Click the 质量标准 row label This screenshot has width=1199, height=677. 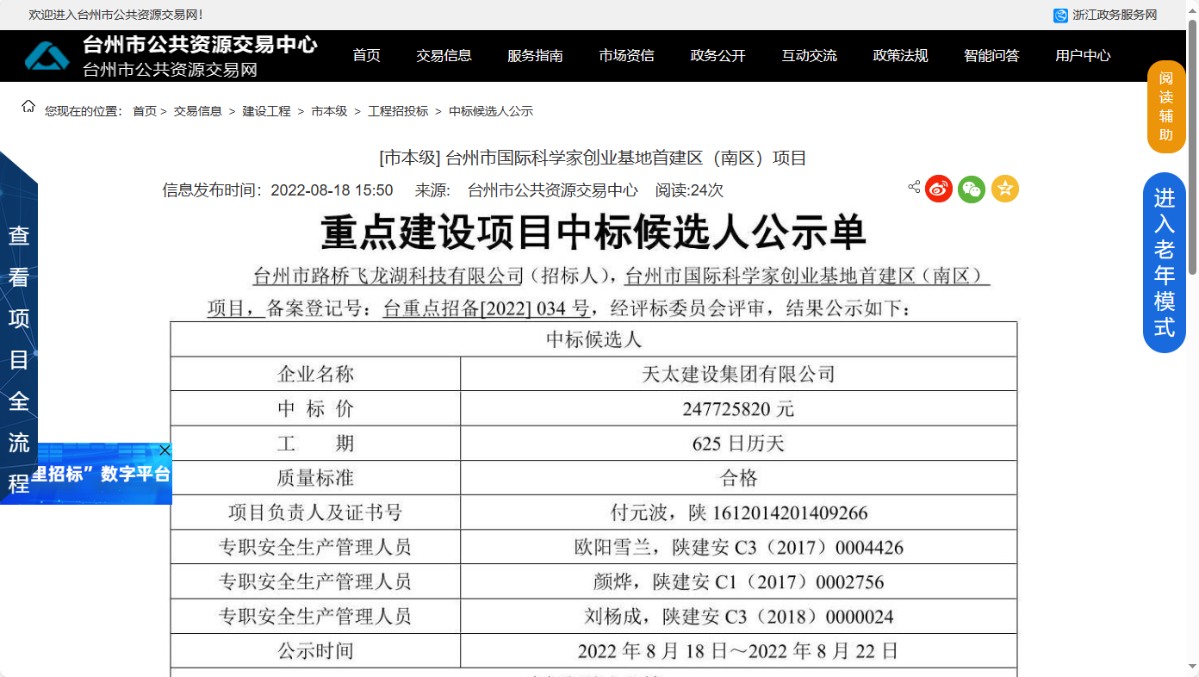coord(315,478)
